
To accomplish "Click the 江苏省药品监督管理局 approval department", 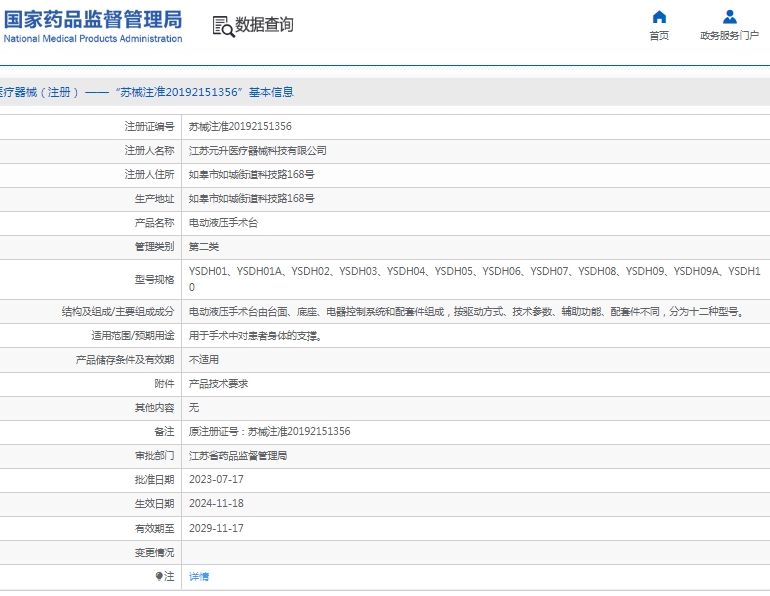I will 238,456.
